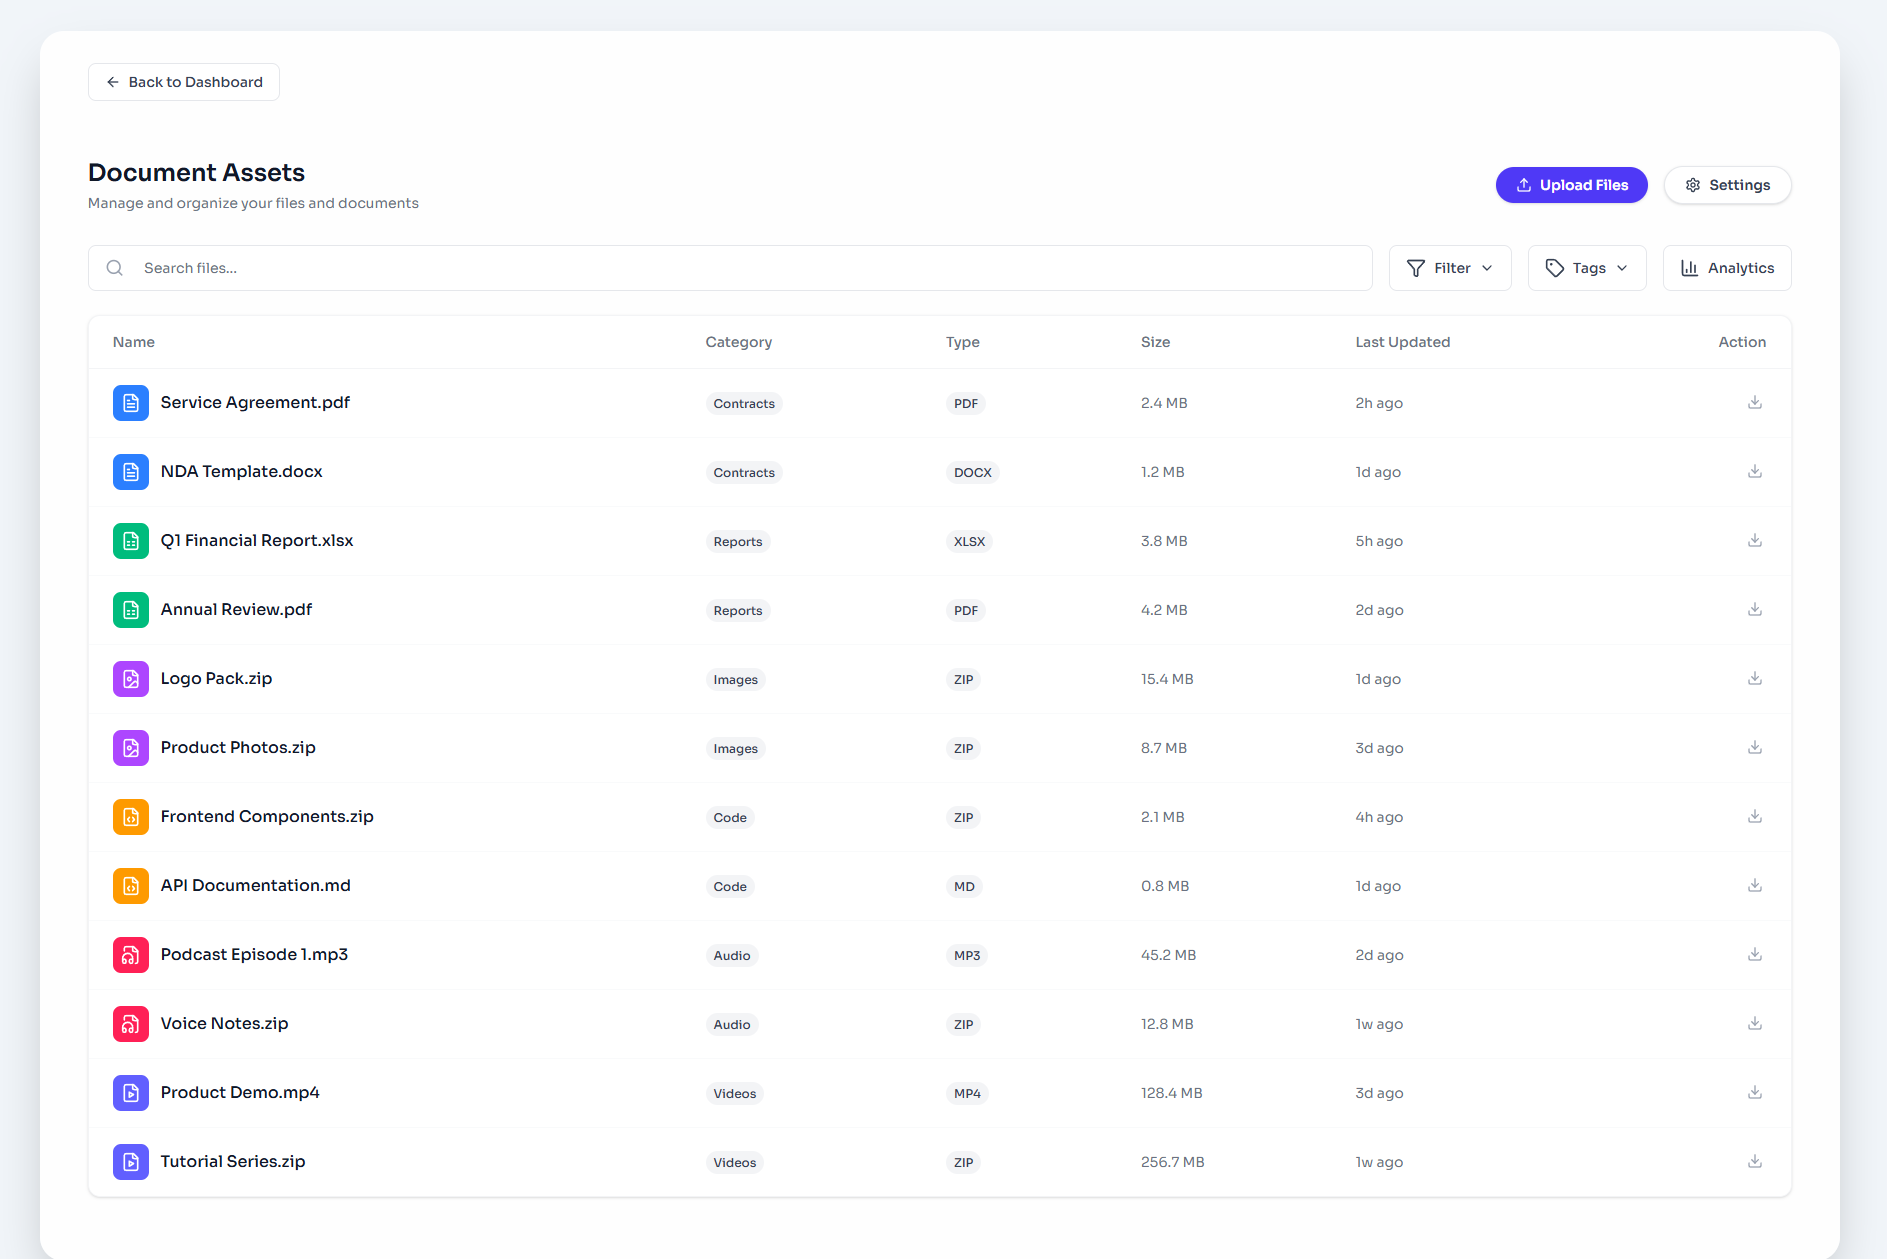Download the Q1 Financial Report.xlsx file
The width and height of the screenshot is (1887, 1259).
point(1754,541)
